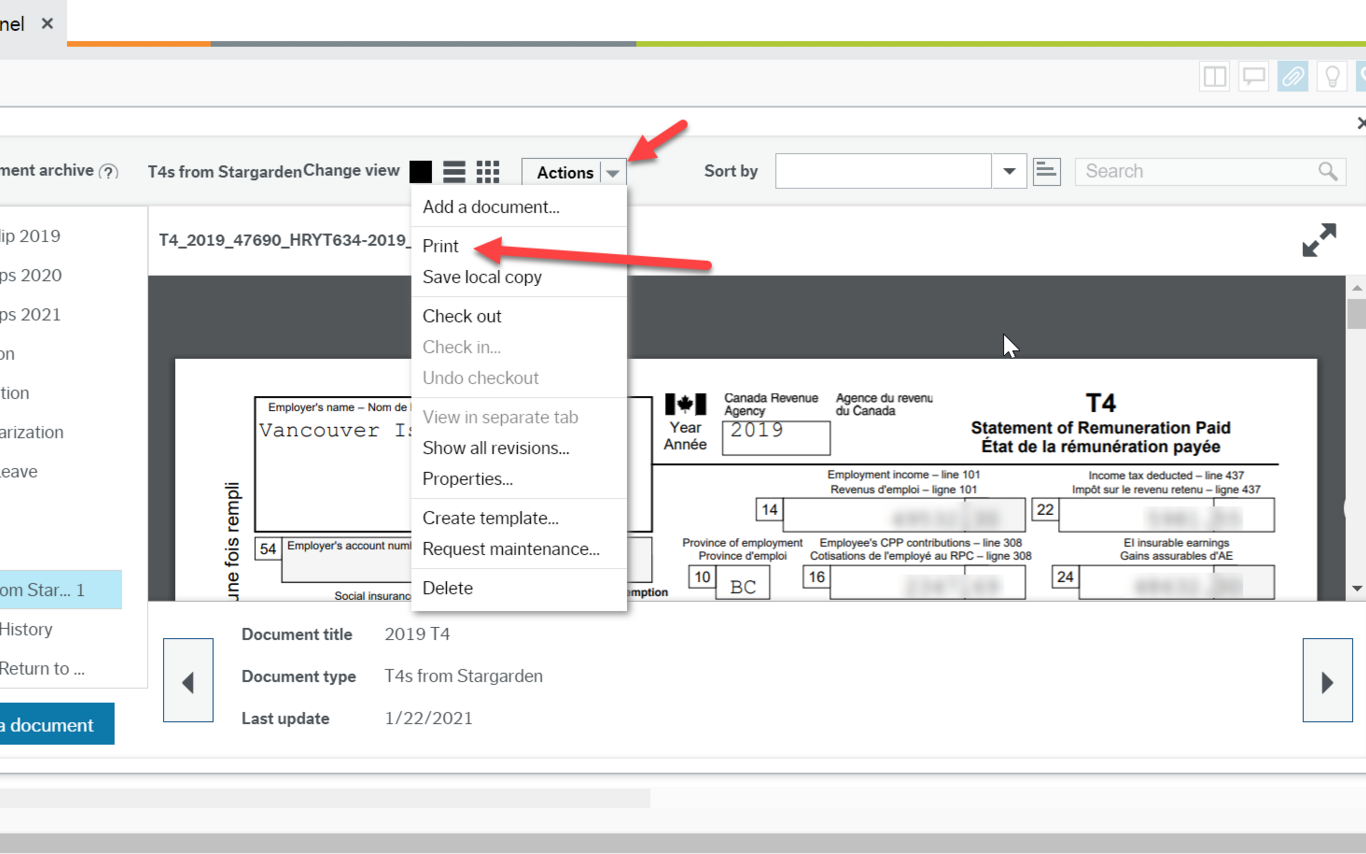Select Print from the Actions menu
This screenshot has height=854, width=1366.
[x=440, y=245]
